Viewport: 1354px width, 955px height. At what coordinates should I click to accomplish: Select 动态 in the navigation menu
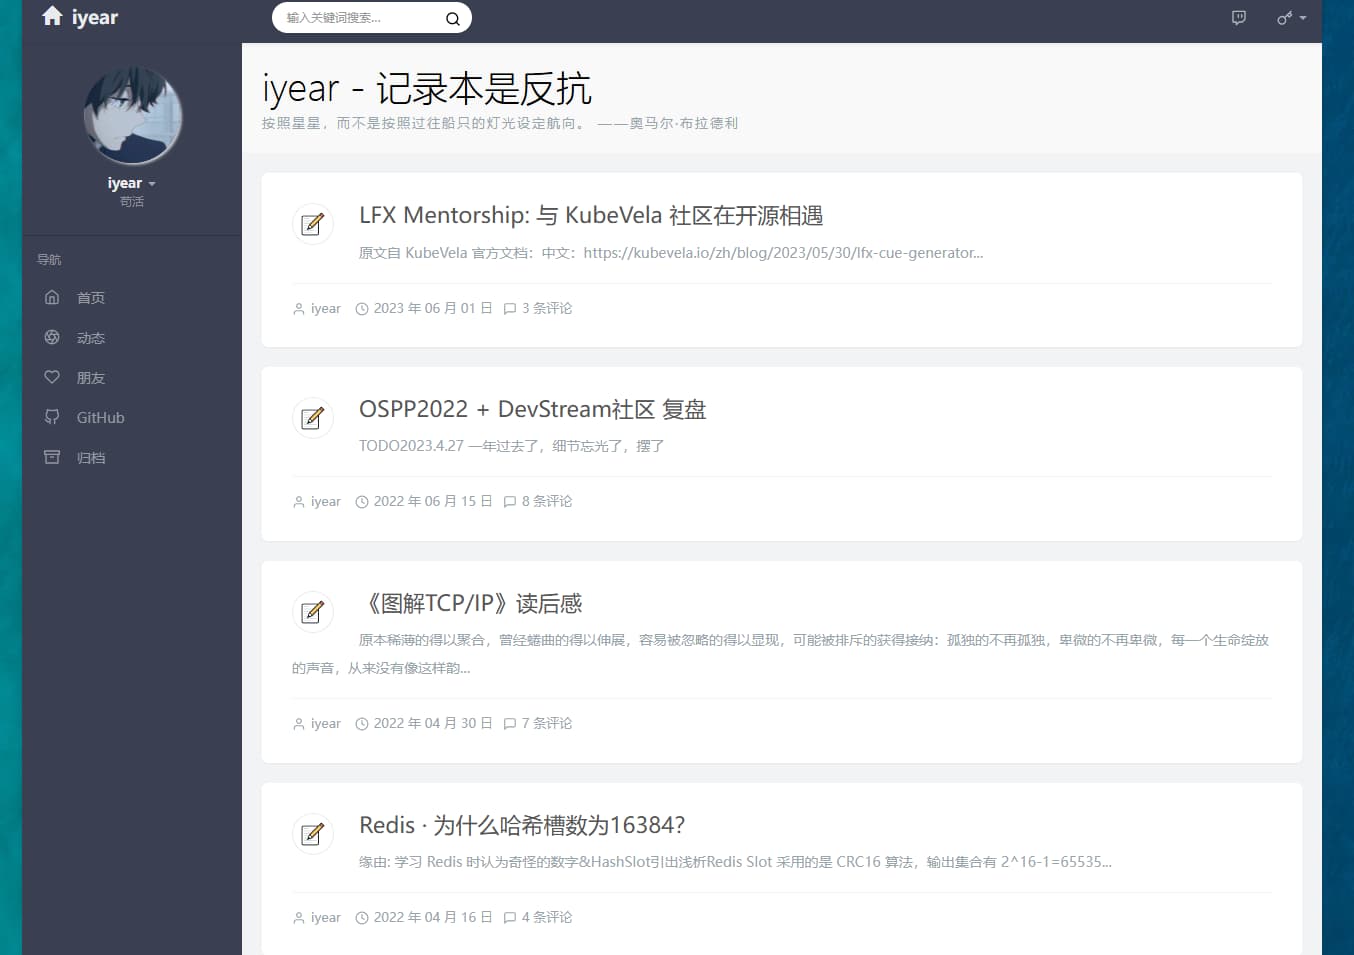[x=91, y=338]
